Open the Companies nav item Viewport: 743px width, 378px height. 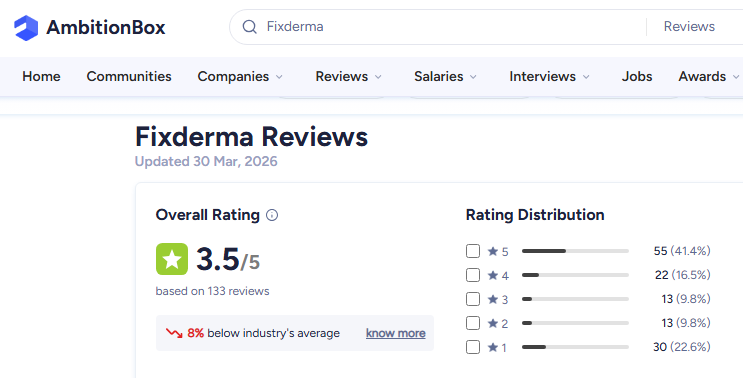tap(233, 76)
